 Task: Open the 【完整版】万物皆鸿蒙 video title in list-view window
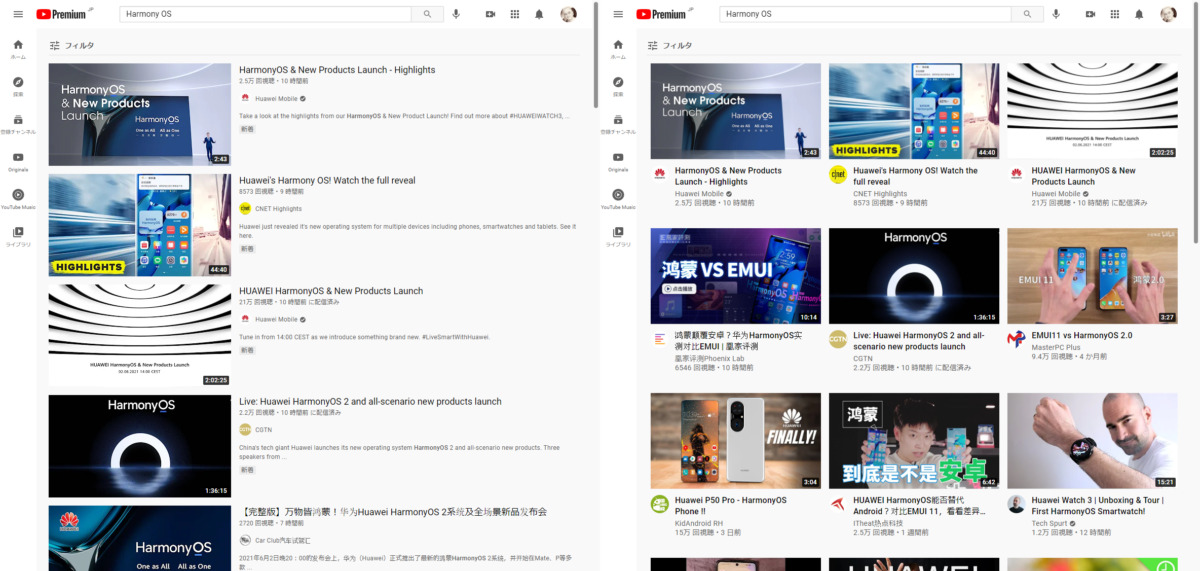[x=393, y=511]
